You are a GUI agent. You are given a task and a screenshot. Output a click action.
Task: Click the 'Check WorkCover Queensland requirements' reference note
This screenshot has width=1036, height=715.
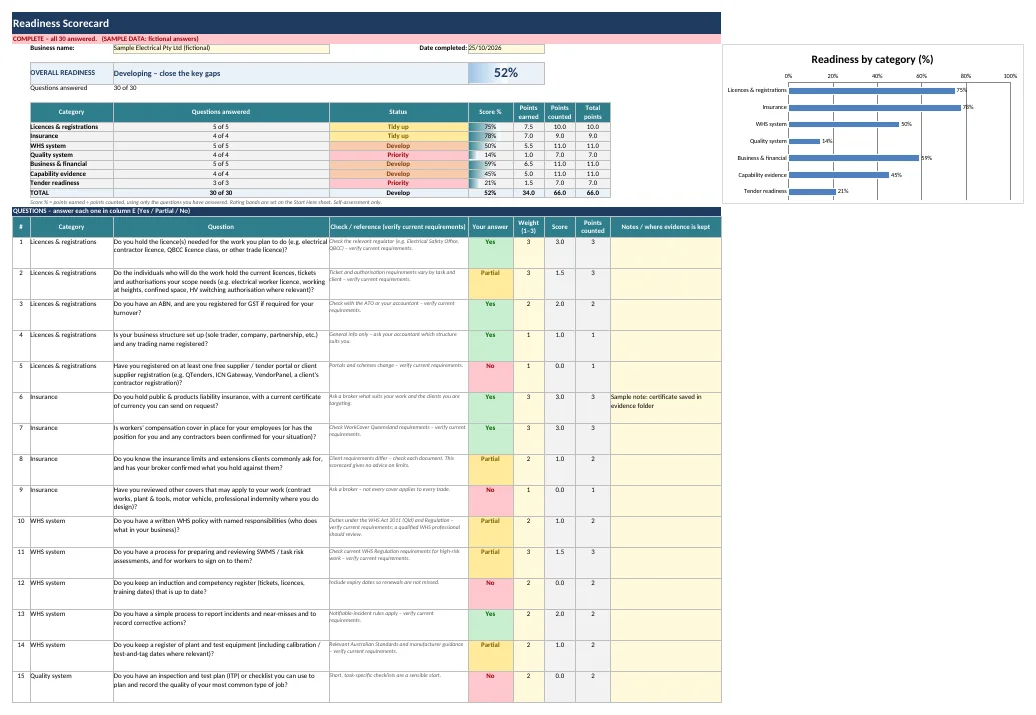tap(398, 431)
